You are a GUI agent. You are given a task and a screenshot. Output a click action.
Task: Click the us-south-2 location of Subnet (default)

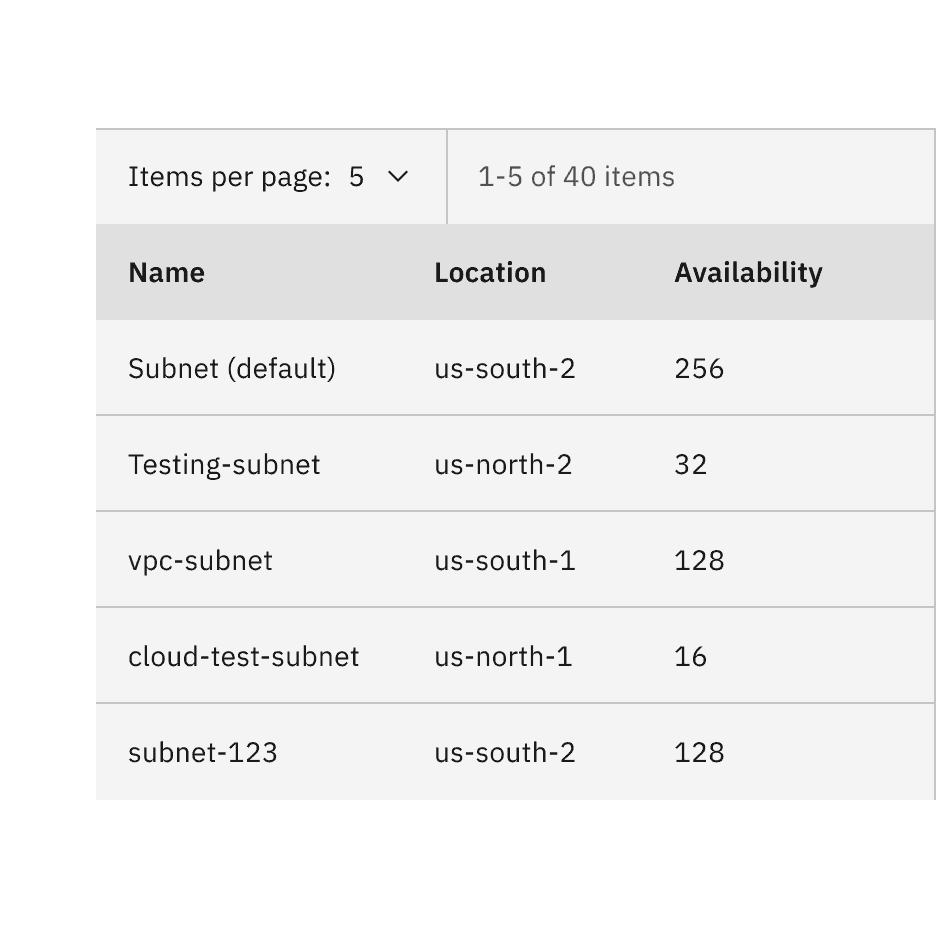click(x=504, y=368)
